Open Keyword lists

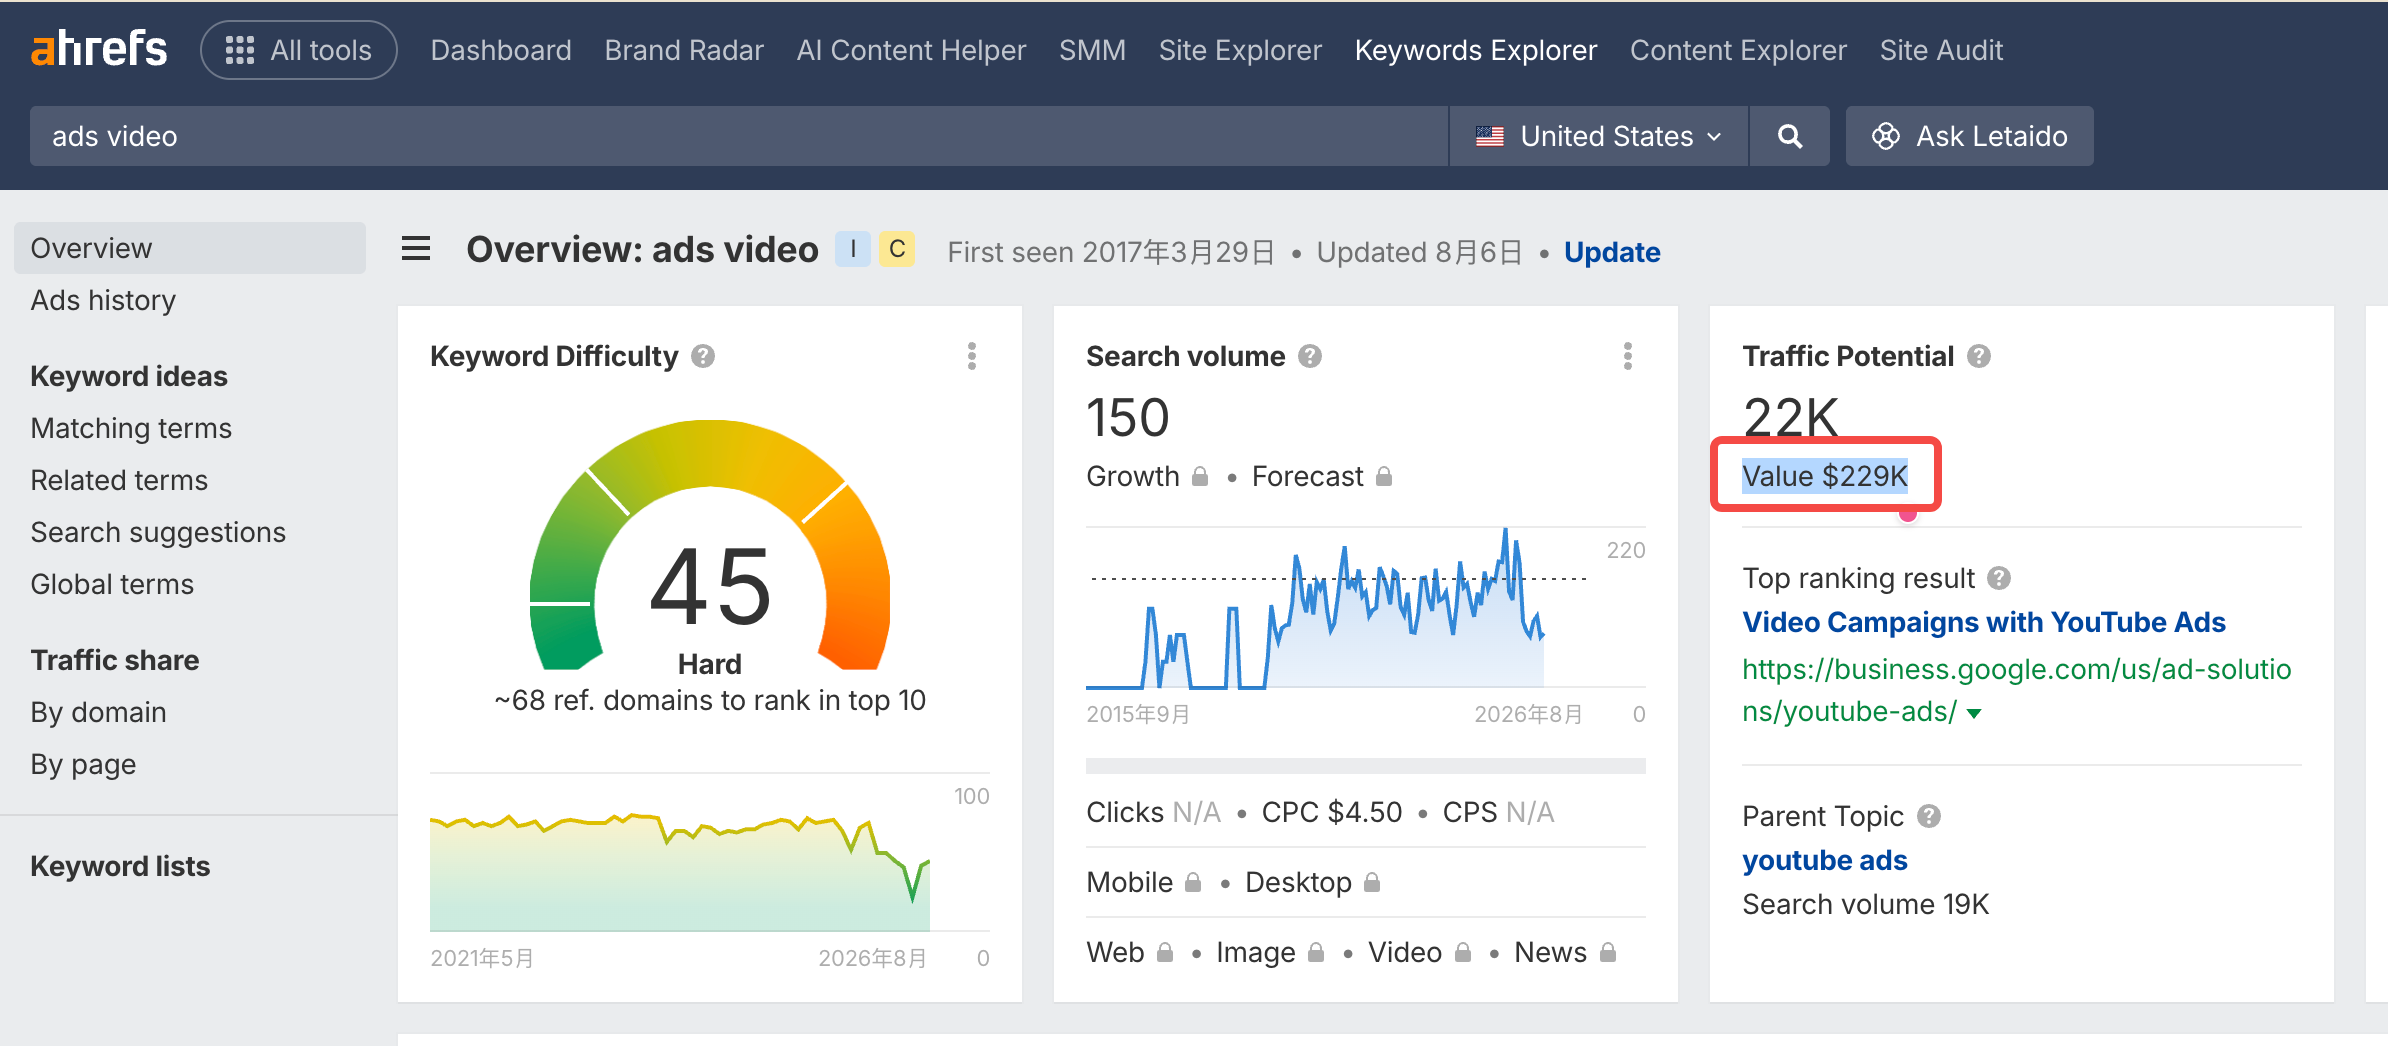click(120, 866)
